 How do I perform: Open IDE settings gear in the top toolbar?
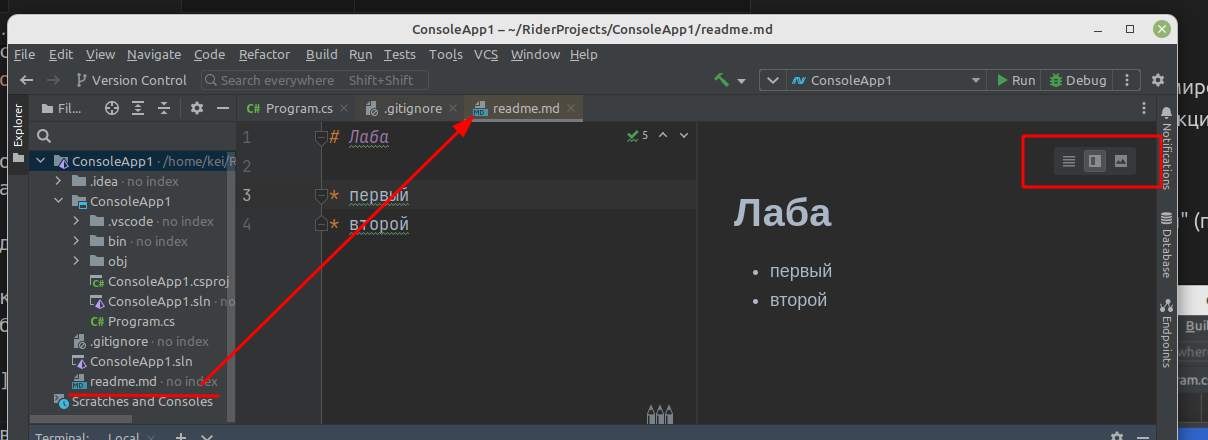1158,80
